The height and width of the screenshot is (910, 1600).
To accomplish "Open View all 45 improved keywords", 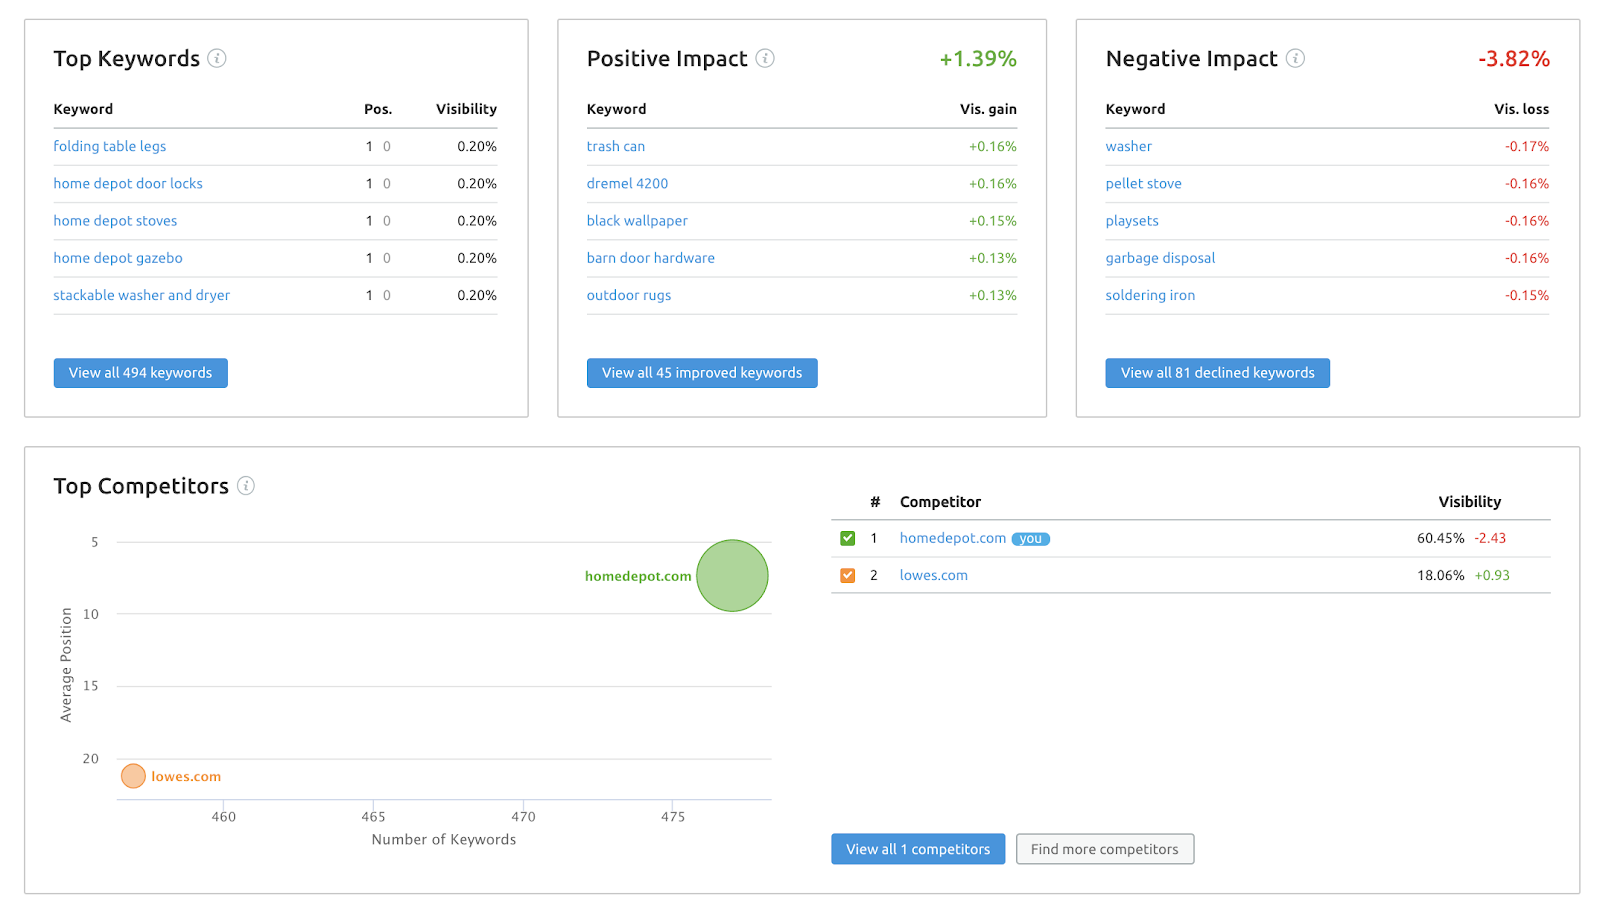I will pyautogui.click(x=701, y=373).
